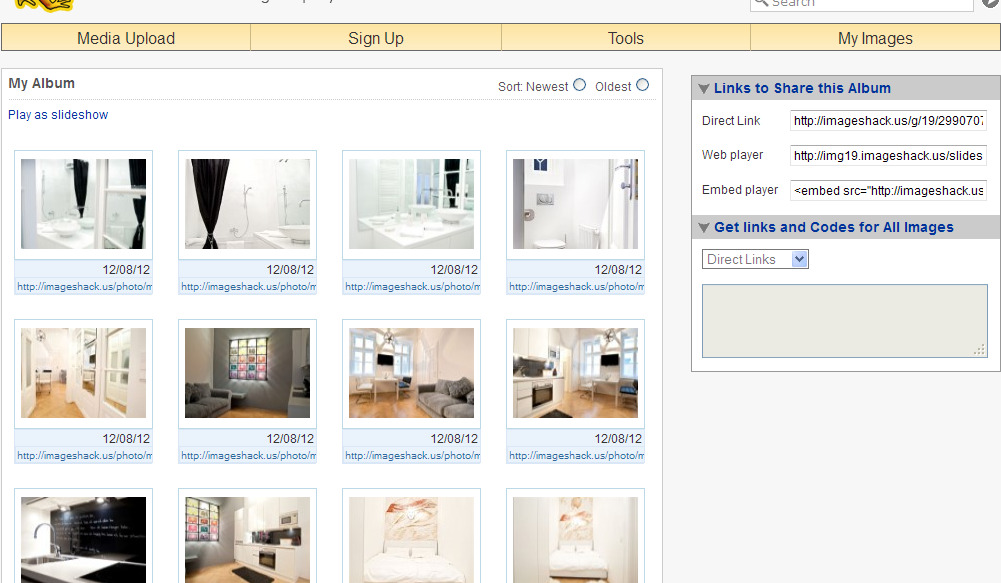Select the Oldest sort radio button

pyautogui.click(x=643, y=85)
